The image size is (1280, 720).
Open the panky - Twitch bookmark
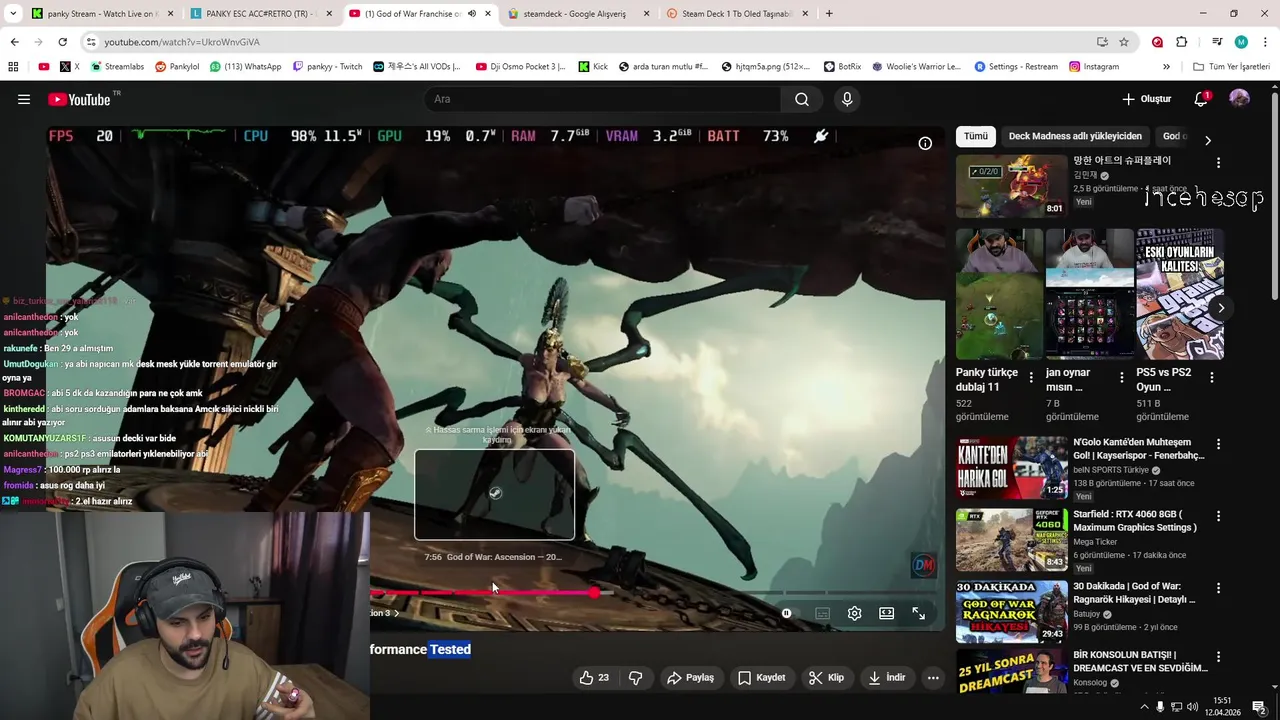[327, 67]
